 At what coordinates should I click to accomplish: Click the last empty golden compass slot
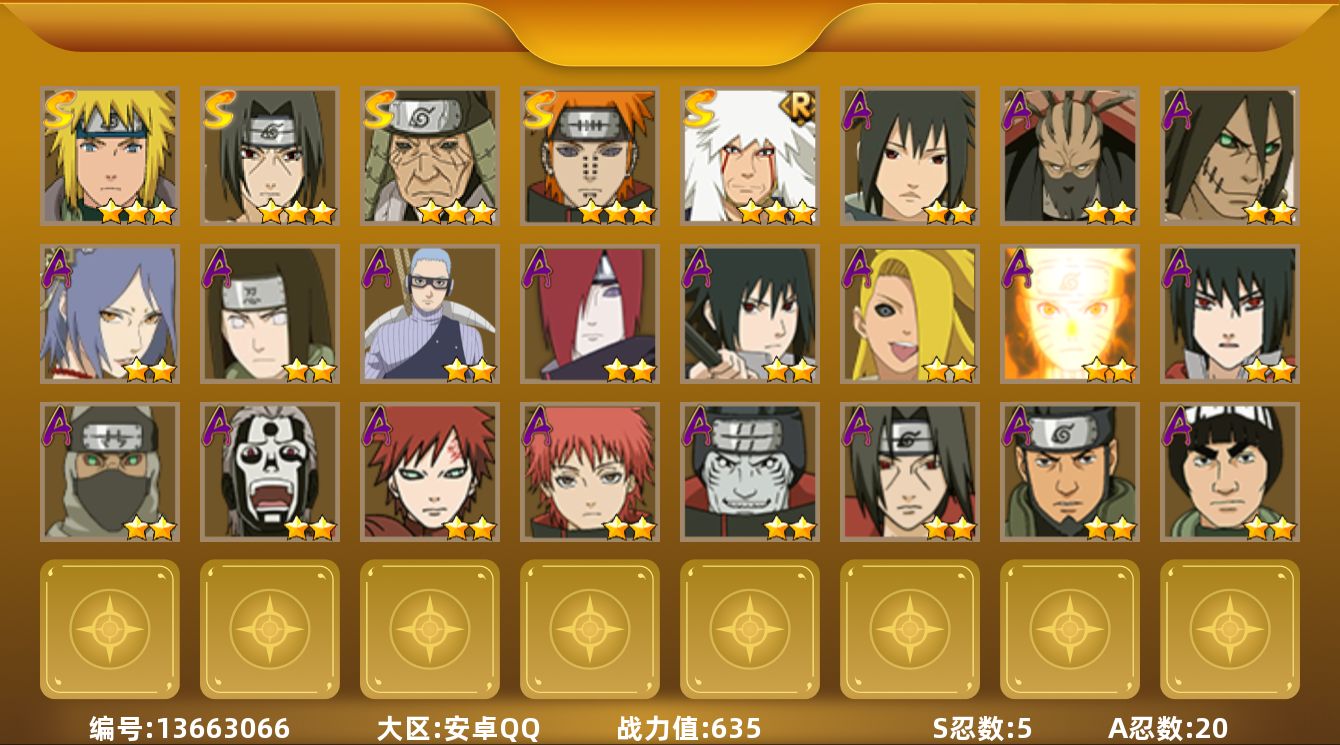click(1230, 629)
